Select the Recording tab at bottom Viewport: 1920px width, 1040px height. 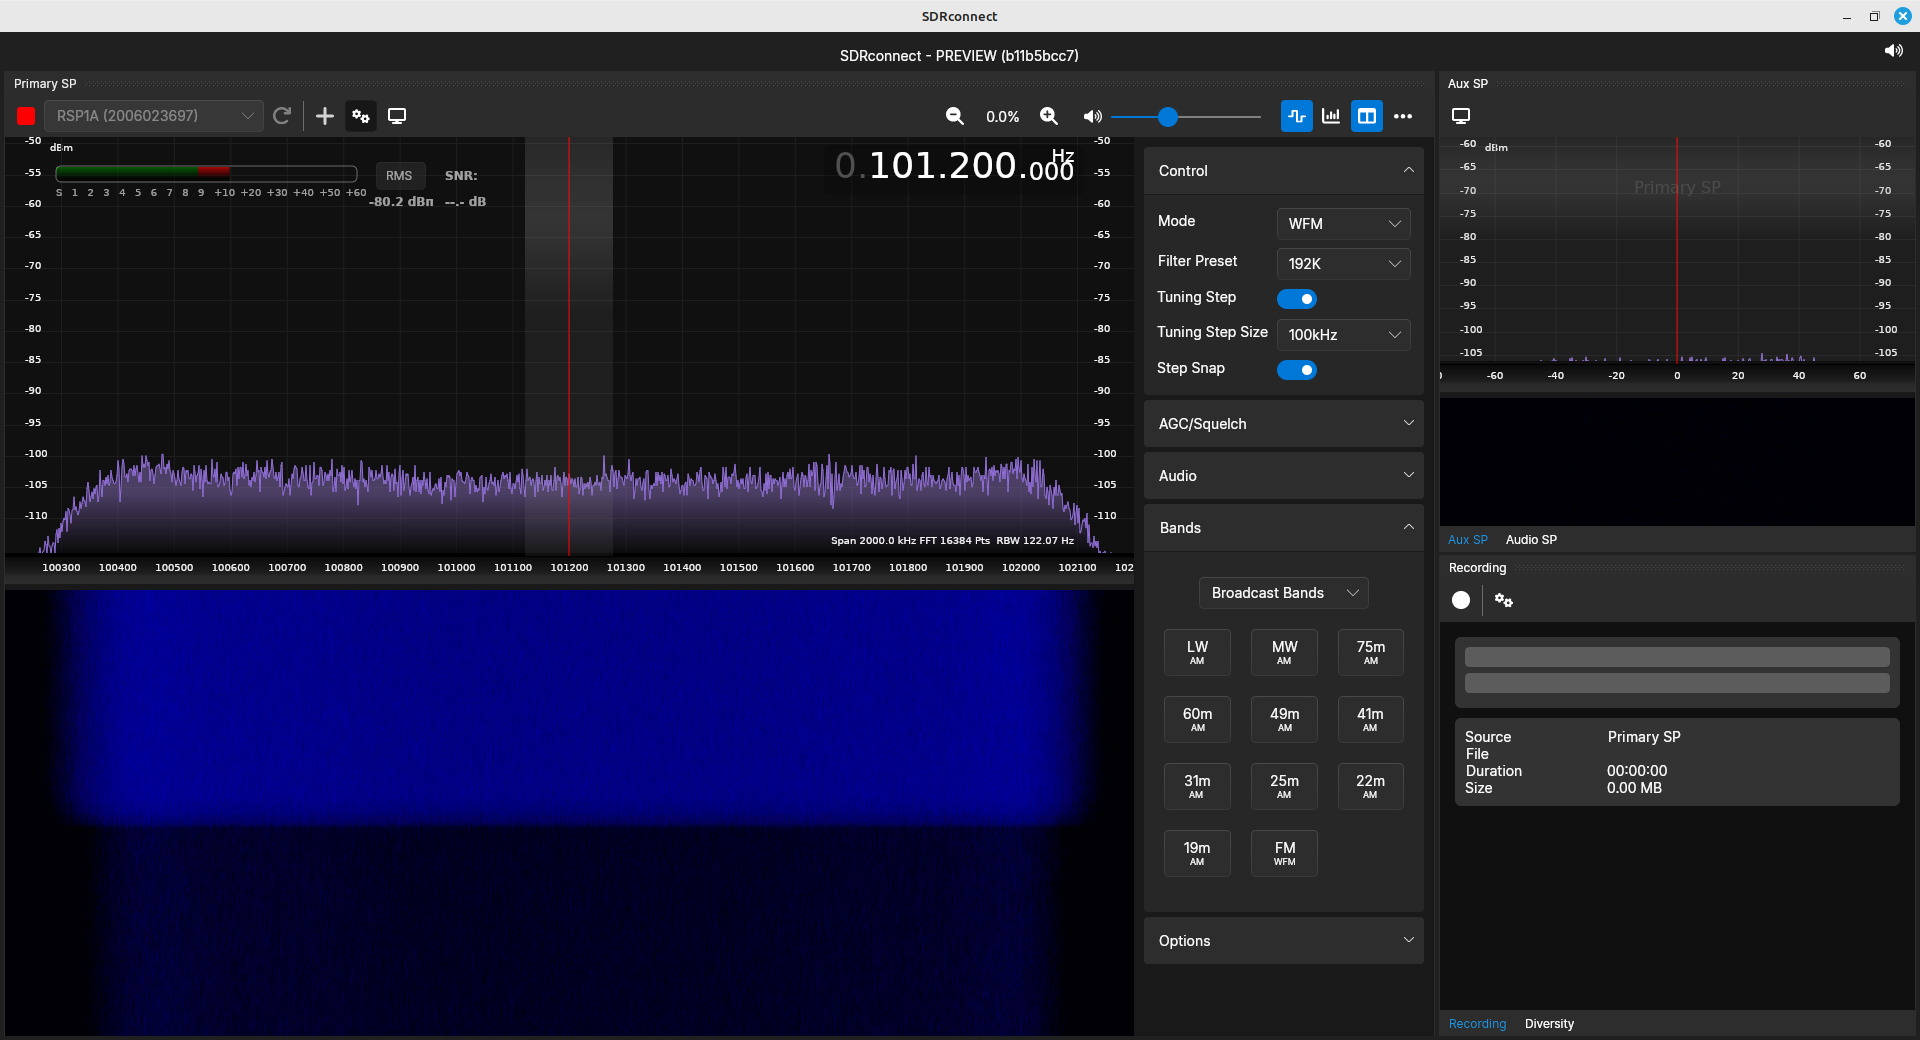click(1477, 1024)
